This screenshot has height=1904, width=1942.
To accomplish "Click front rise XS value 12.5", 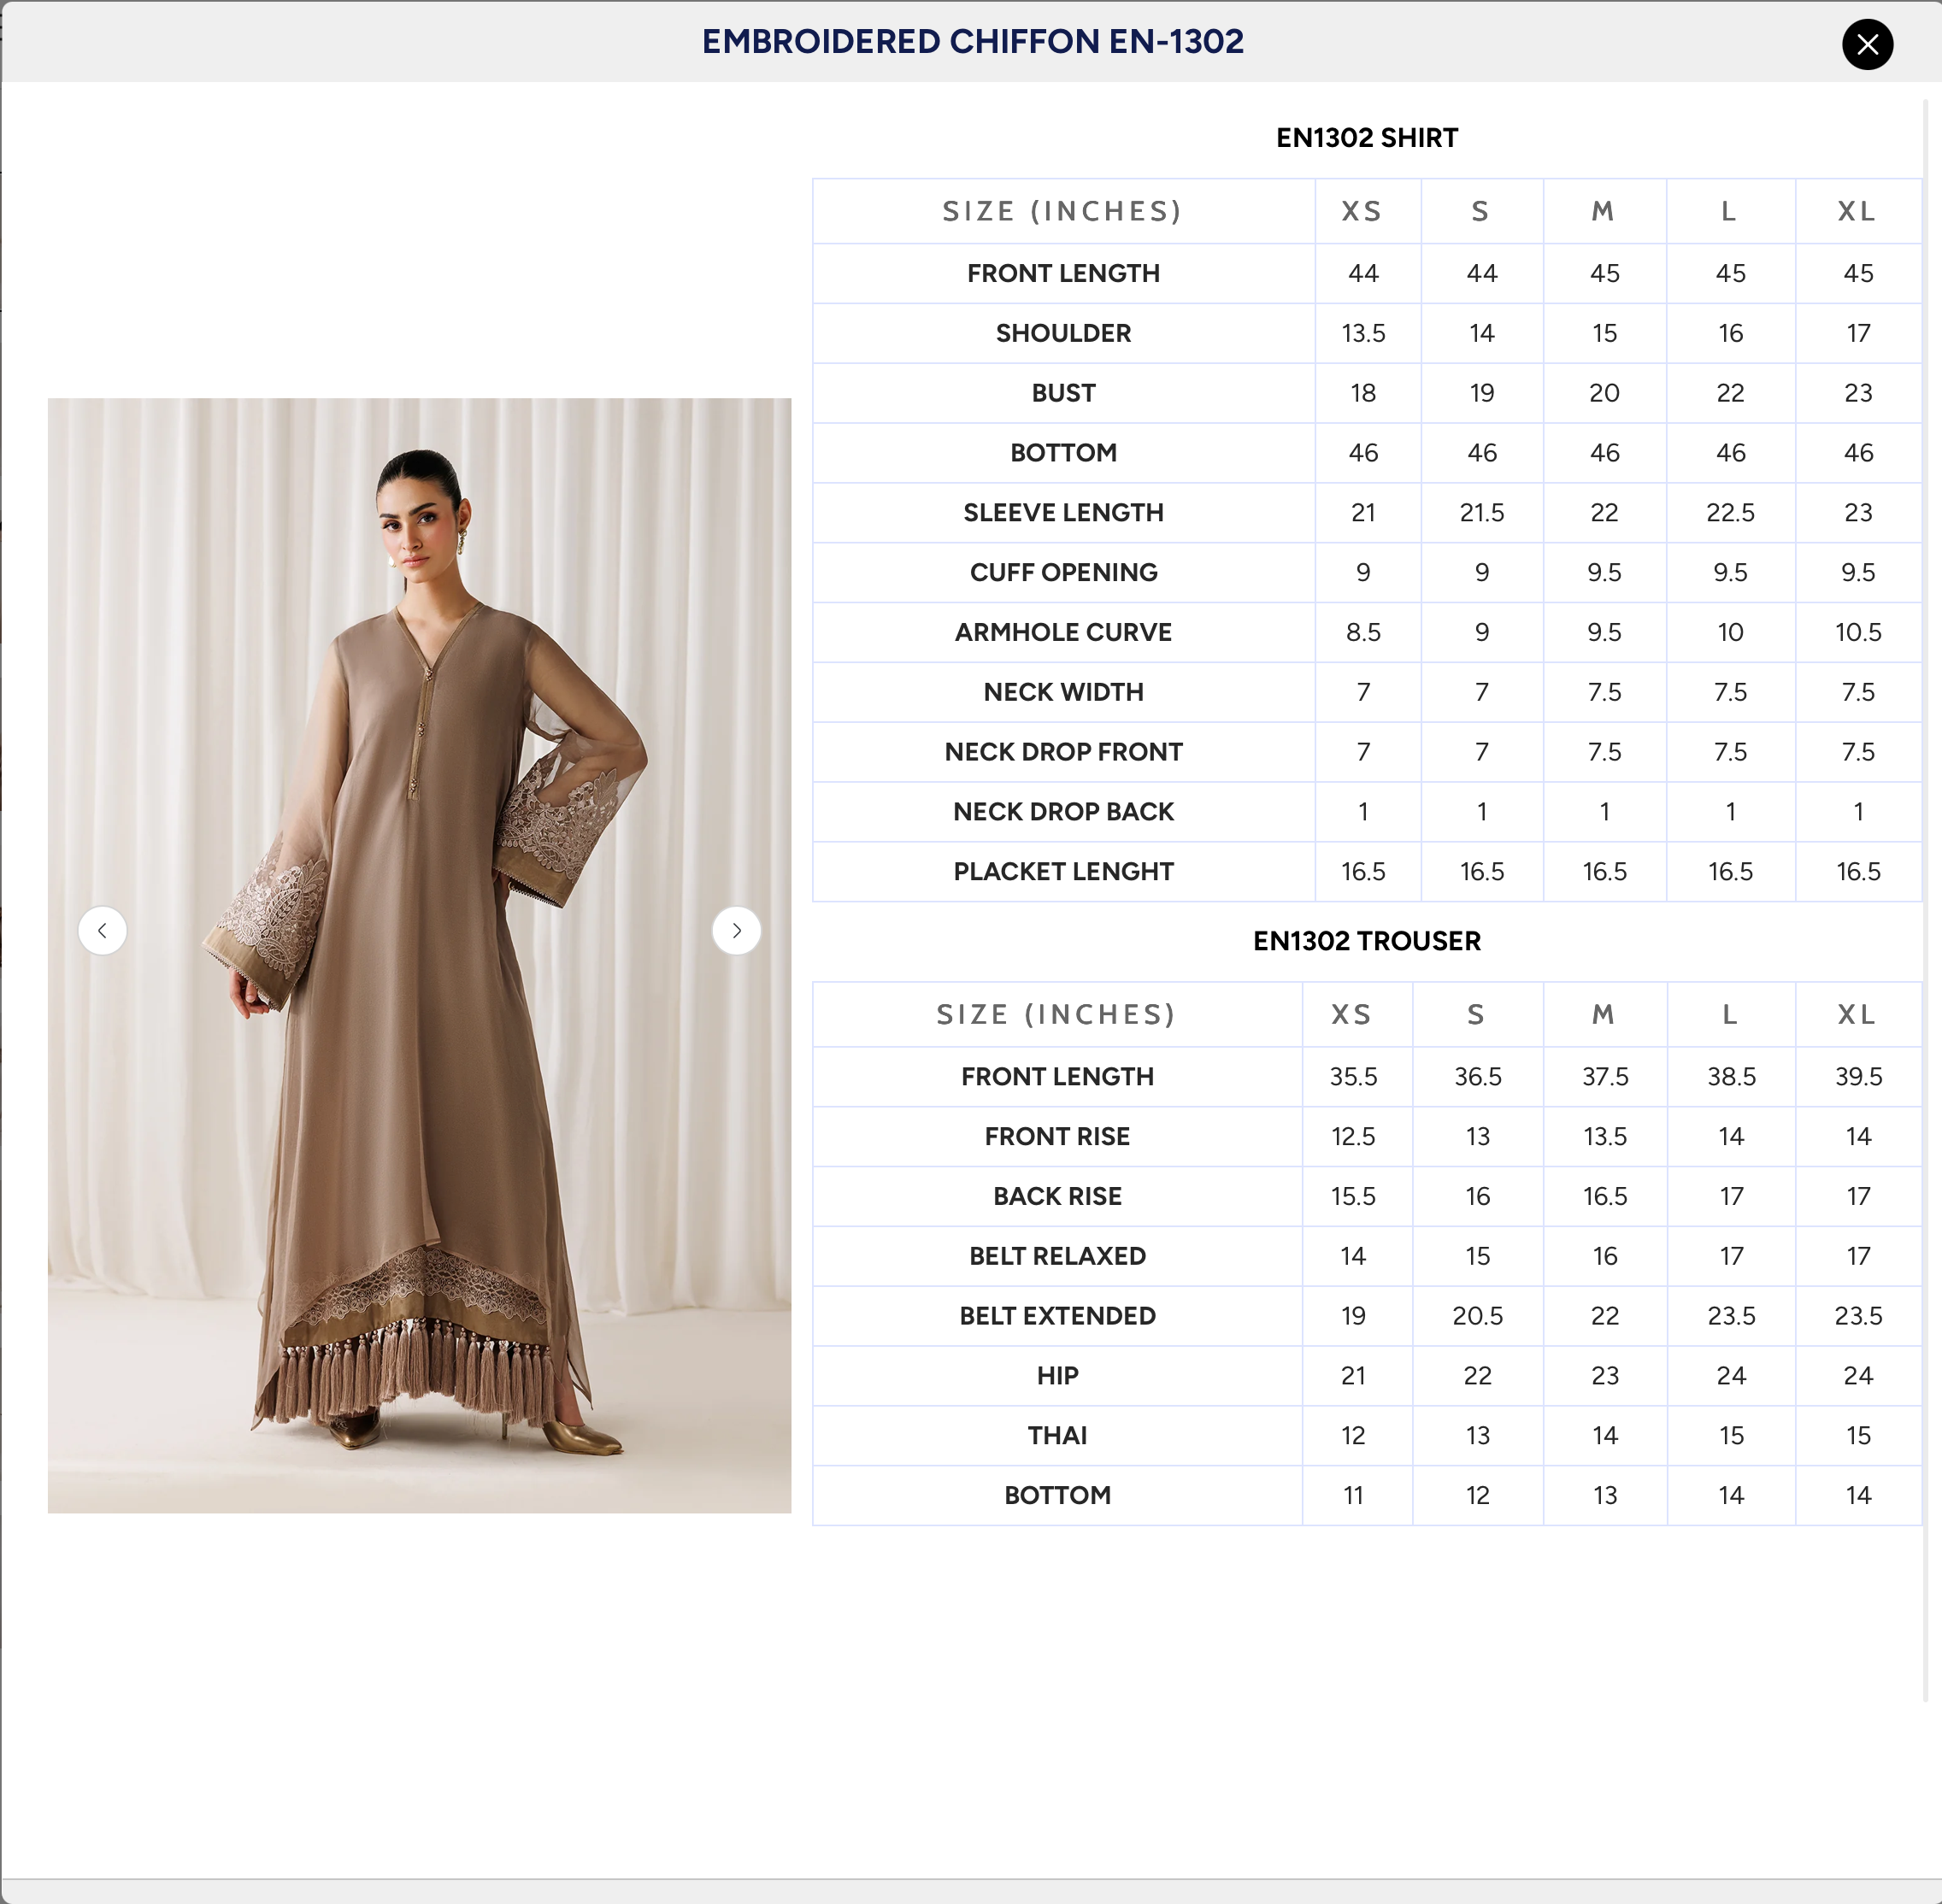I will (1353, 1137).
